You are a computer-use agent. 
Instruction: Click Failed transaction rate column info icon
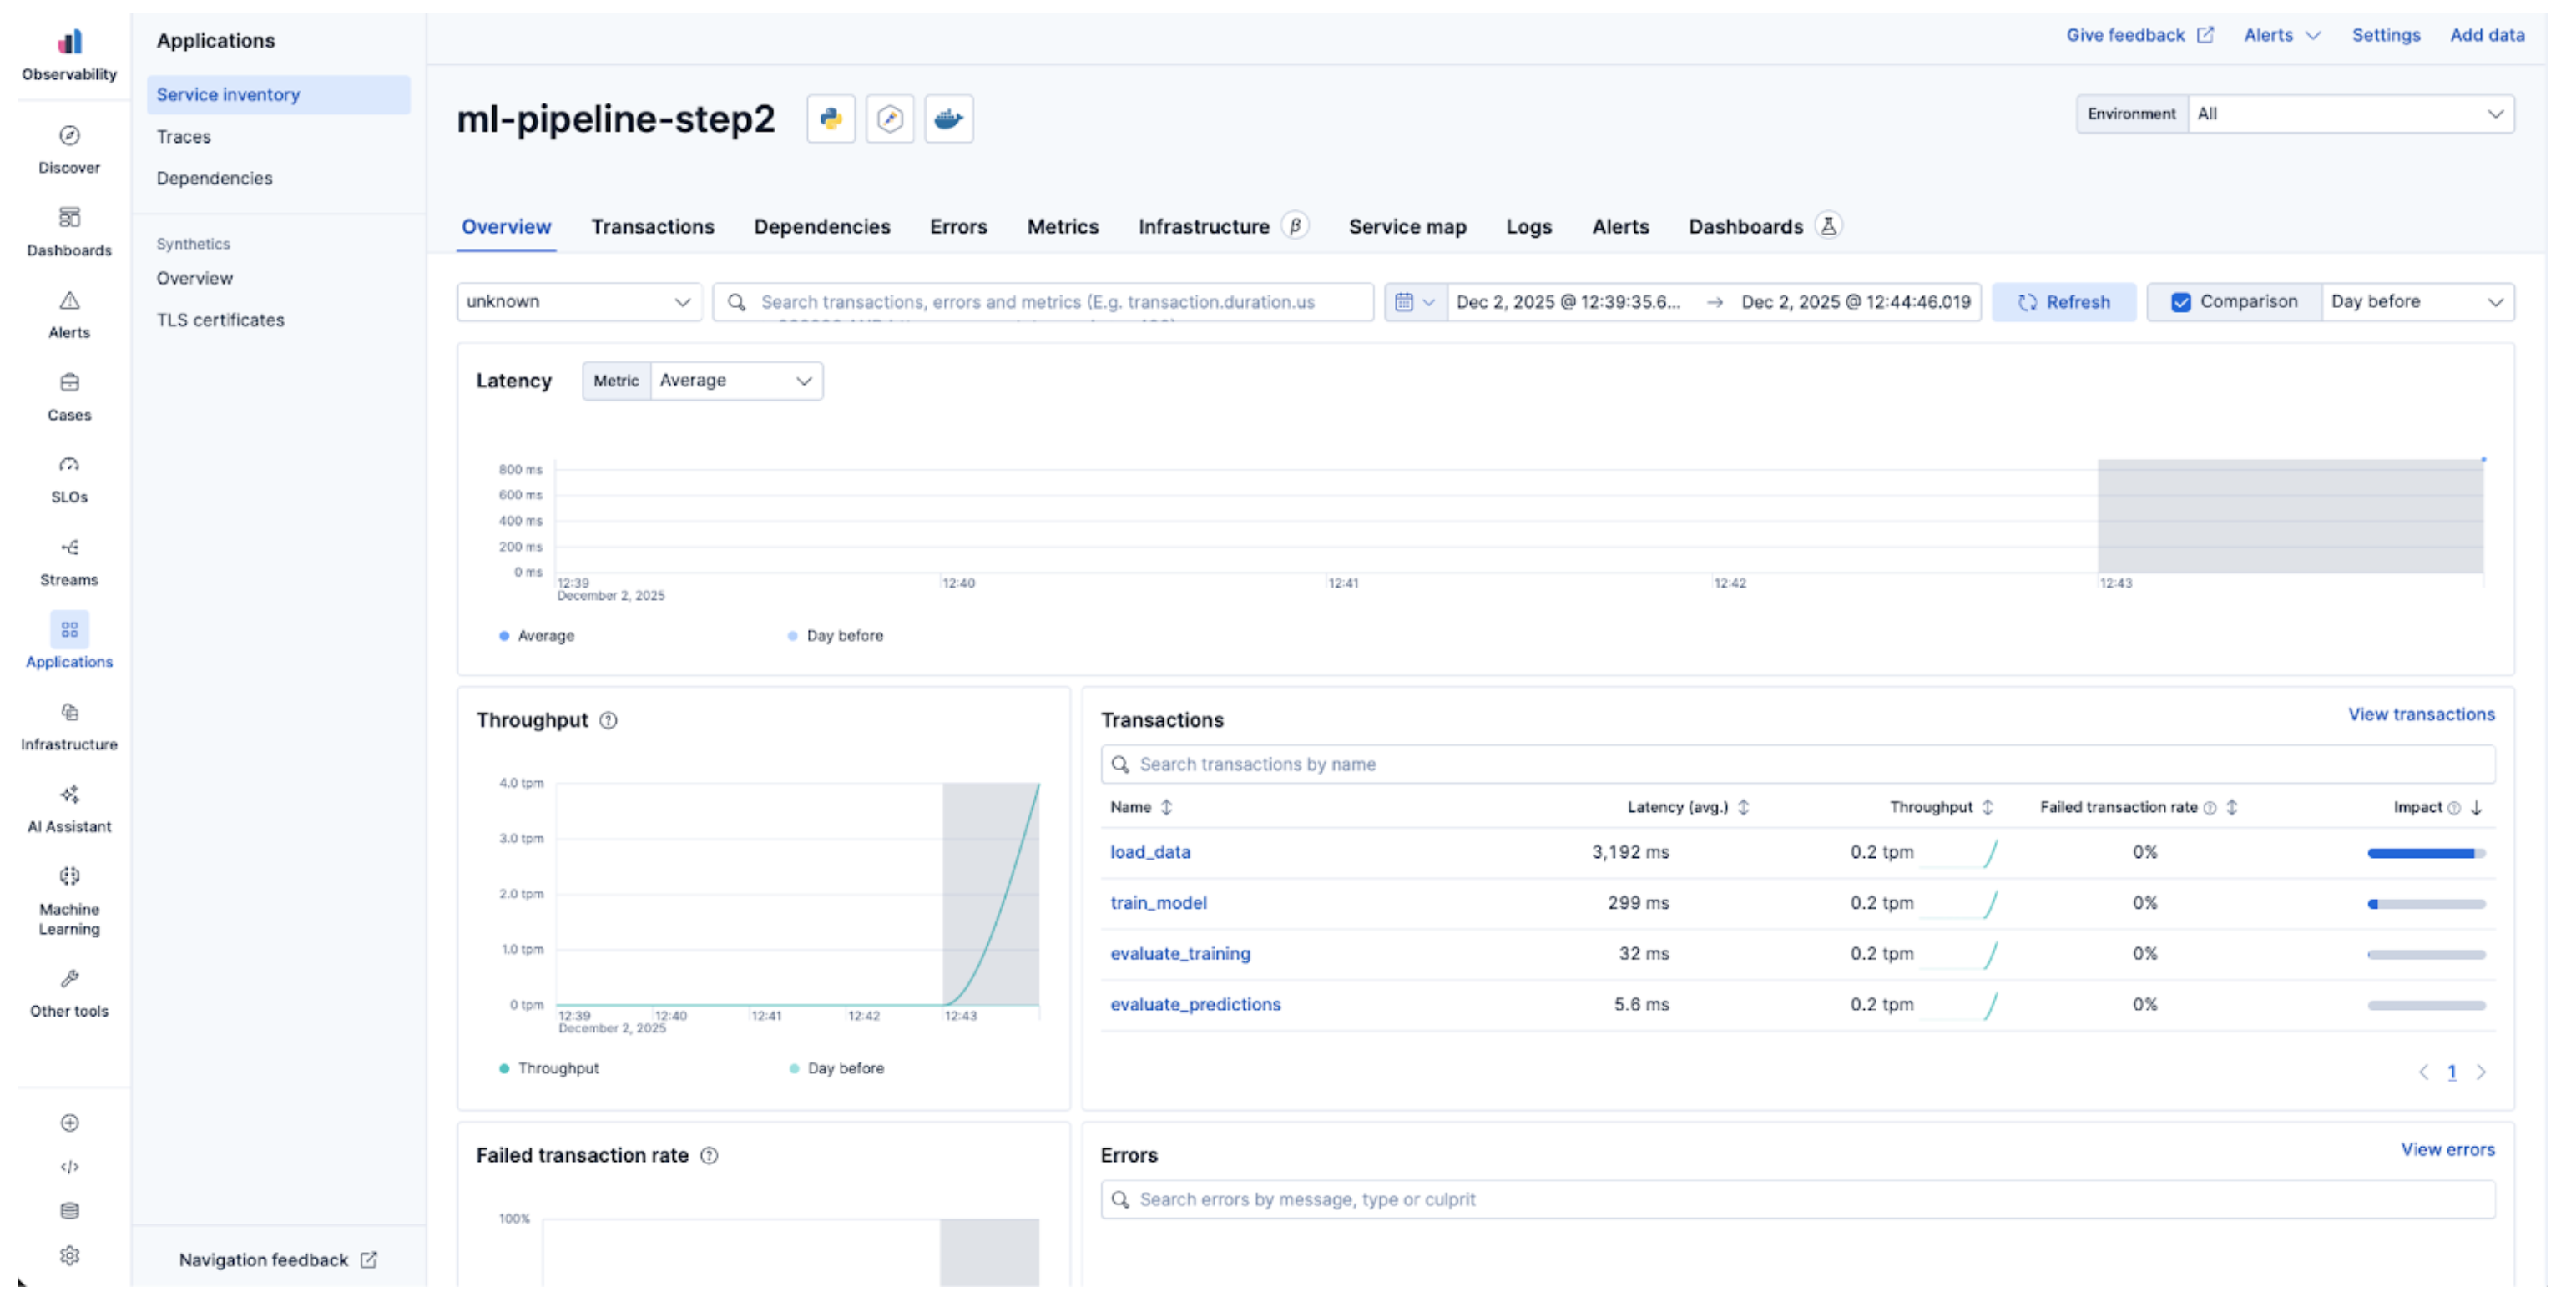(2209, 808)
